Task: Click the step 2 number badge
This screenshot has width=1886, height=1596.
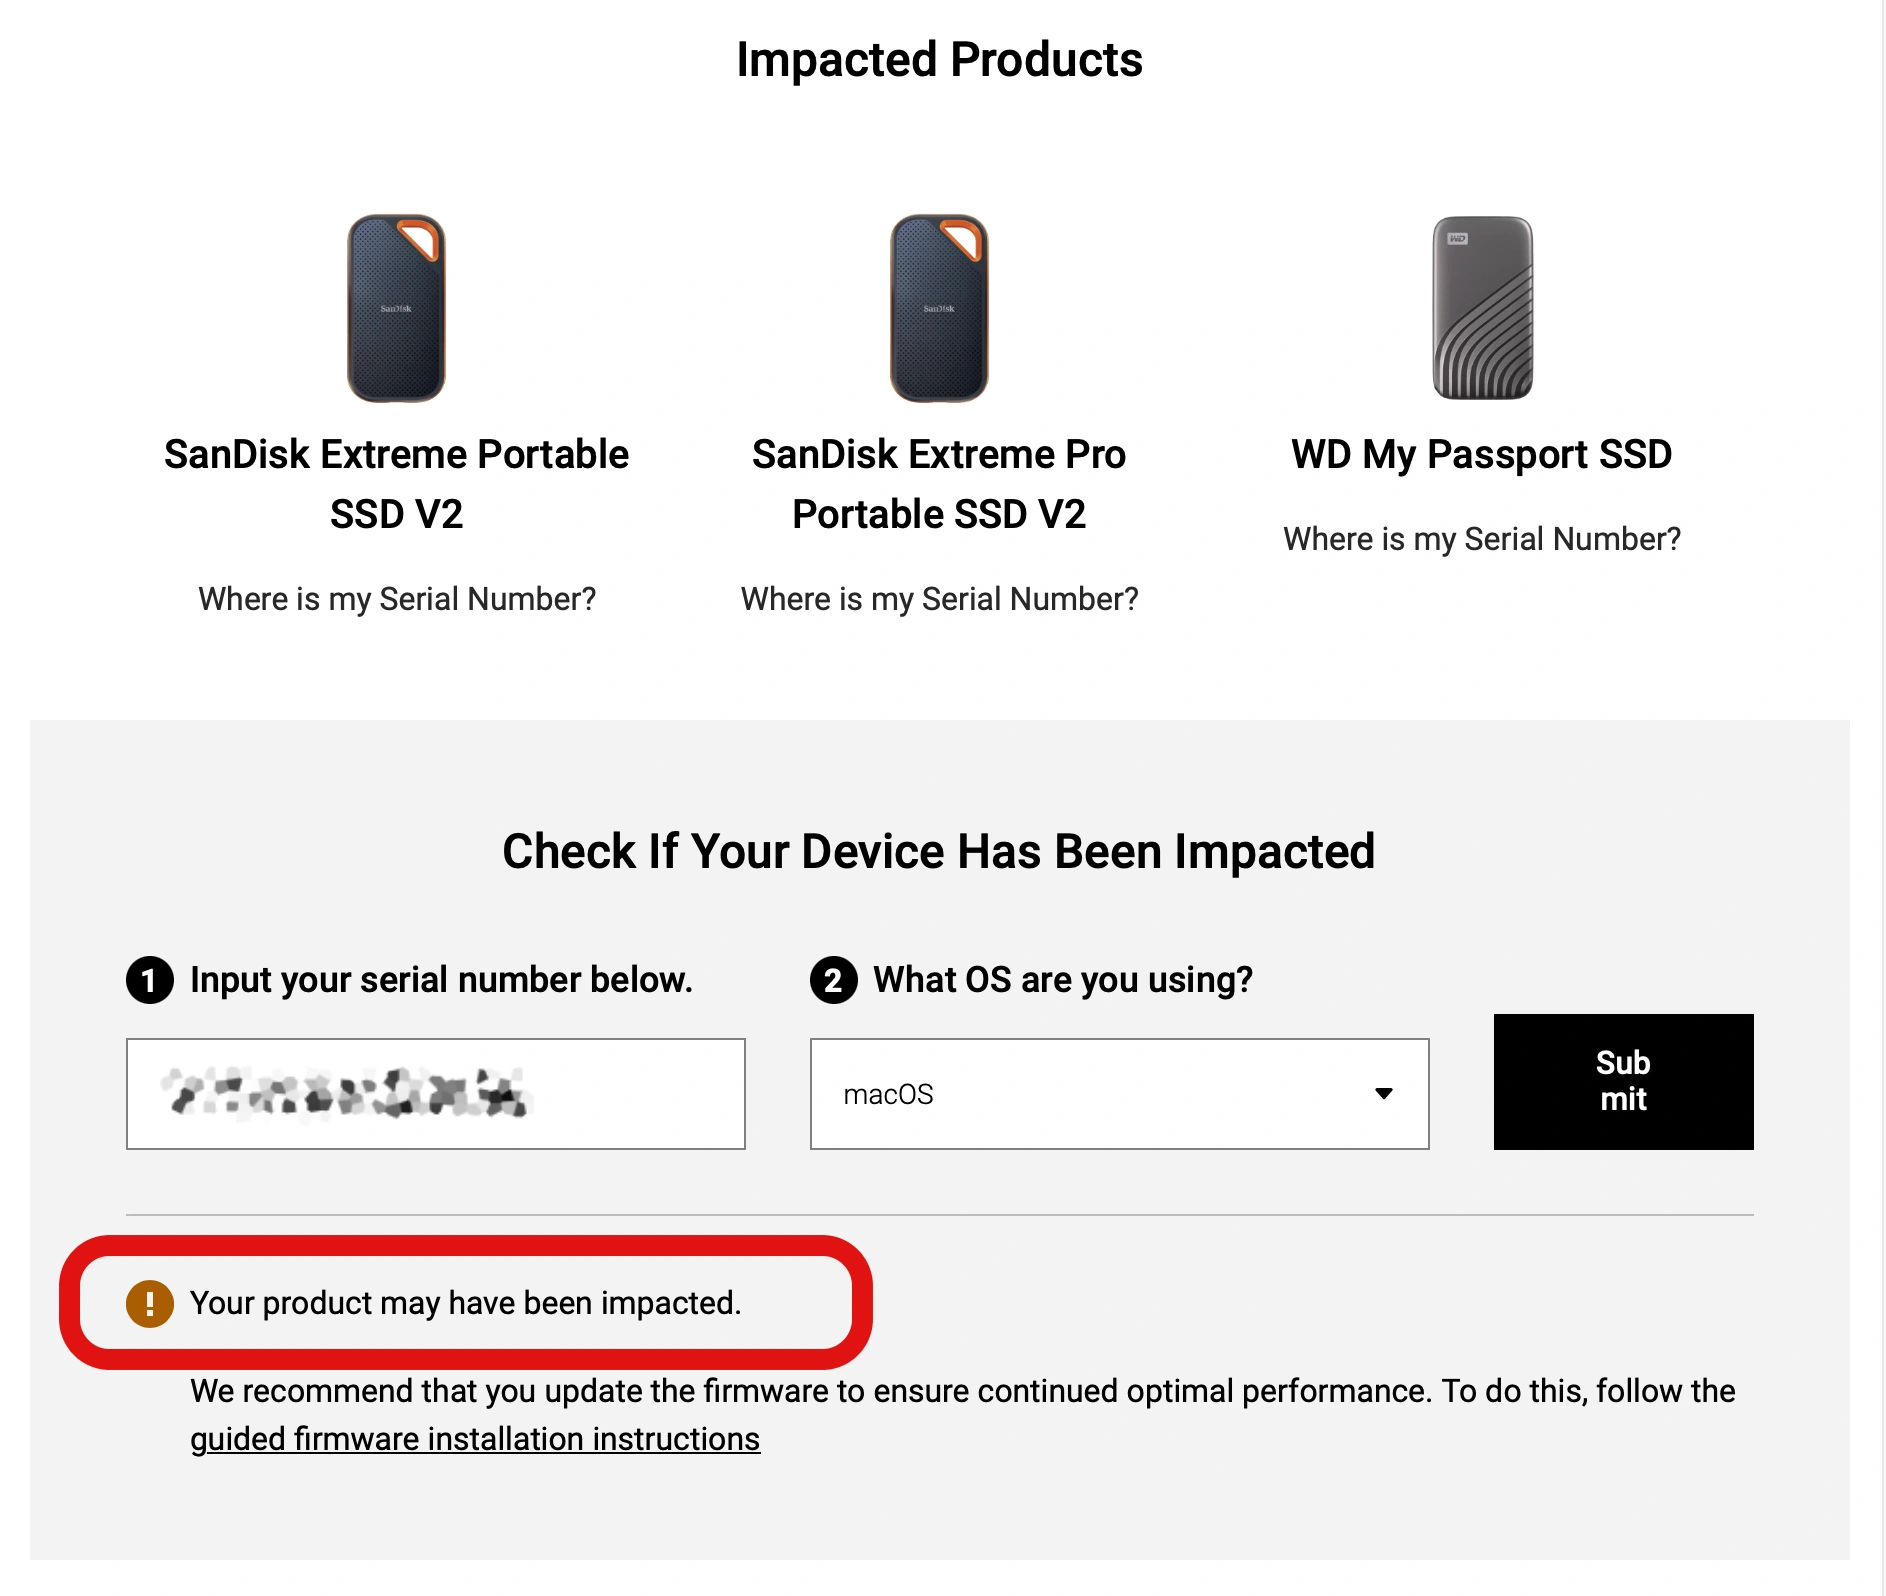Action: tap(833, 980)
